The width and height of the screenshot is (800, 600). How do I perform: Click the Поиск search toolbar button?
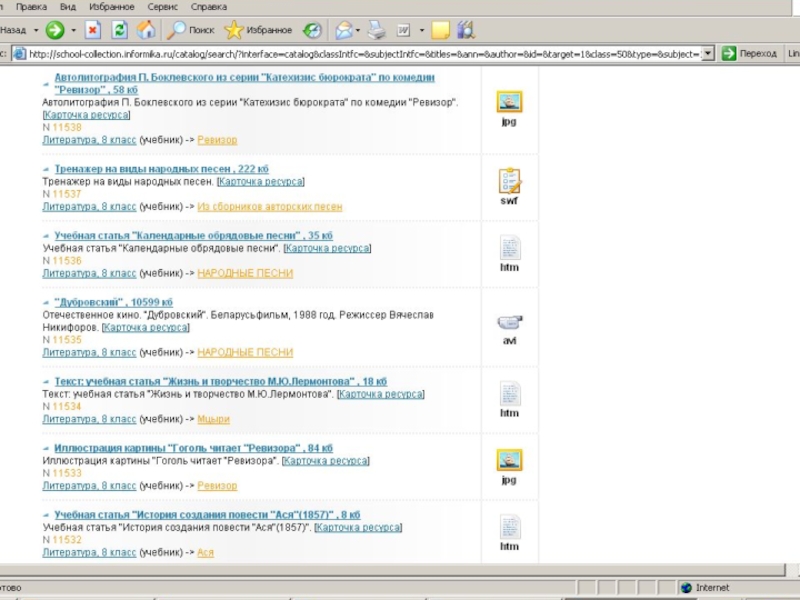click(x=191, y=30)
